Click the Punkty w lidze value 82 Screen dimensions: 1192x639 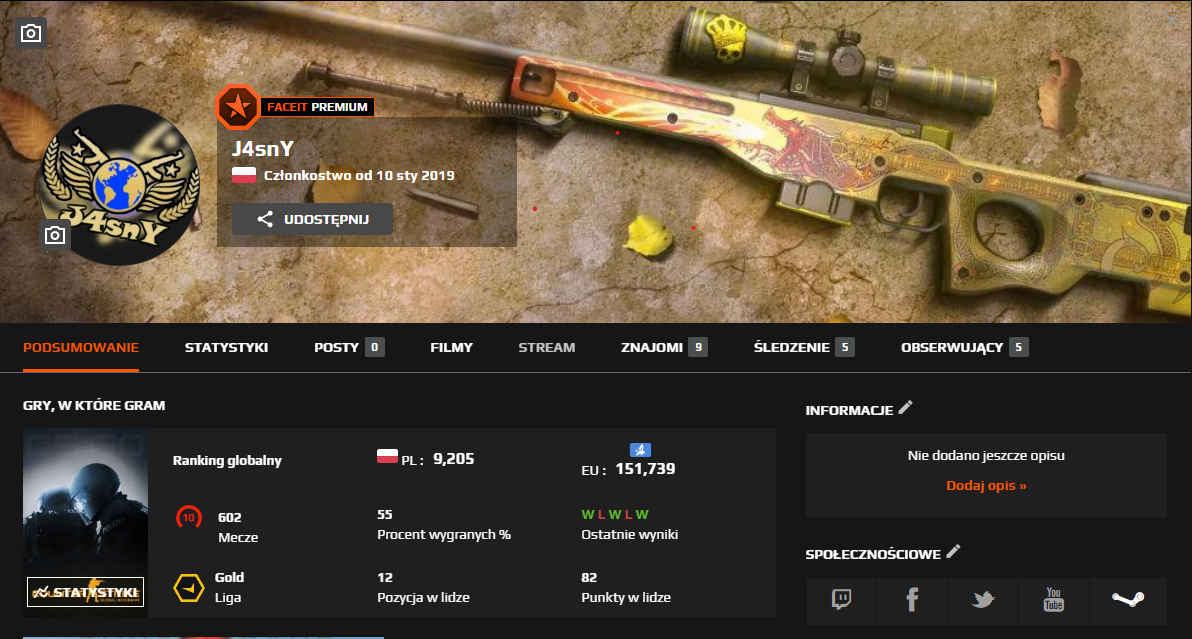tap(589, 577)
